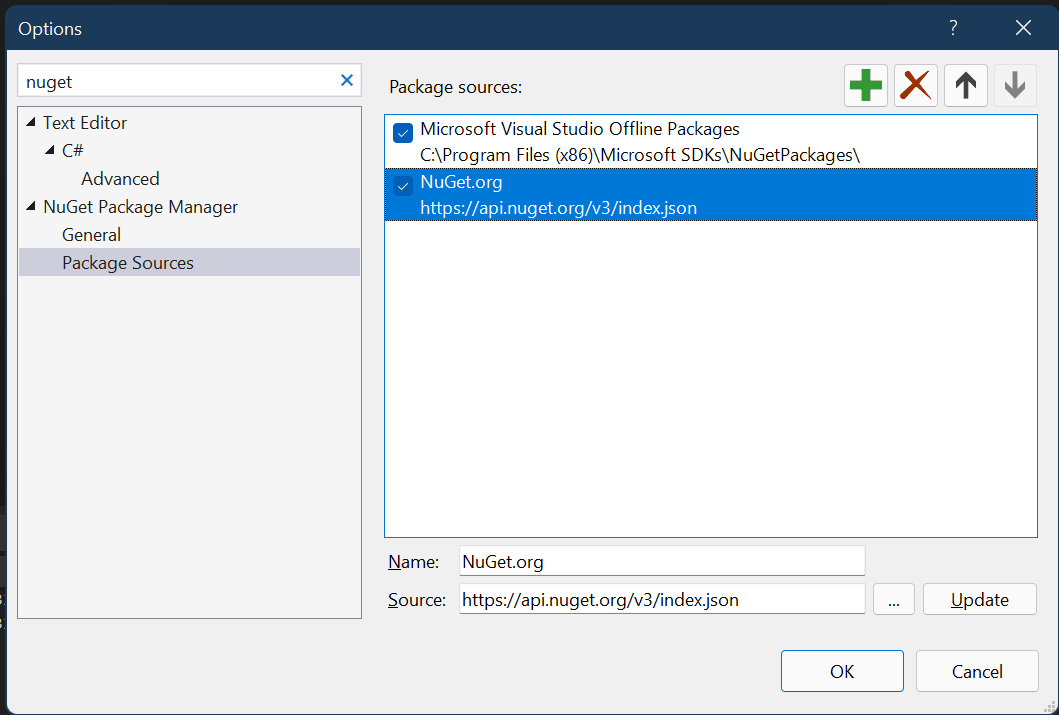Move selected package source up
Image resolution: width=1059 pixels, height=715 pixels.
(x=966, y=86)
